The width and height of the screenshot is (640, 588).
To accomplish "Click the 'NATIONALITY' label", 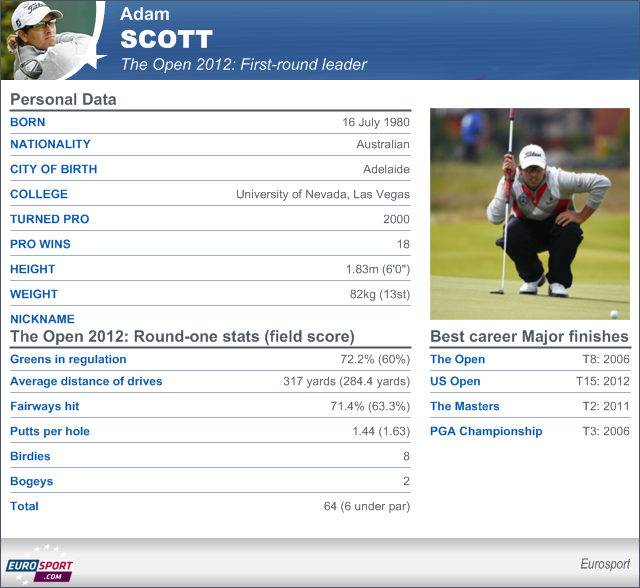I will [x=50, y=144].
